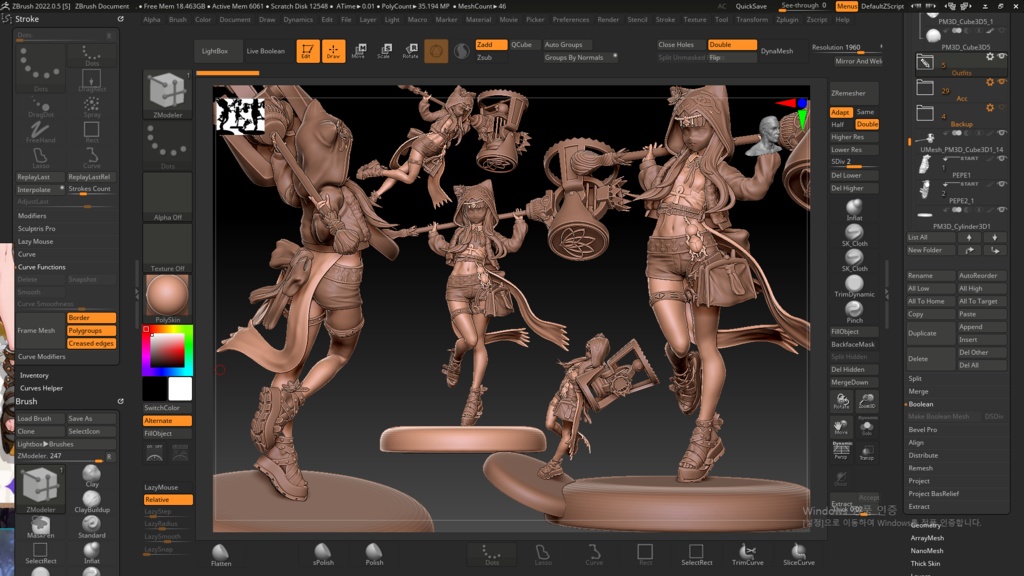Expand the Geometry subpalette
Viewport: 1024px width, 576px height.
tap(926, 525)
